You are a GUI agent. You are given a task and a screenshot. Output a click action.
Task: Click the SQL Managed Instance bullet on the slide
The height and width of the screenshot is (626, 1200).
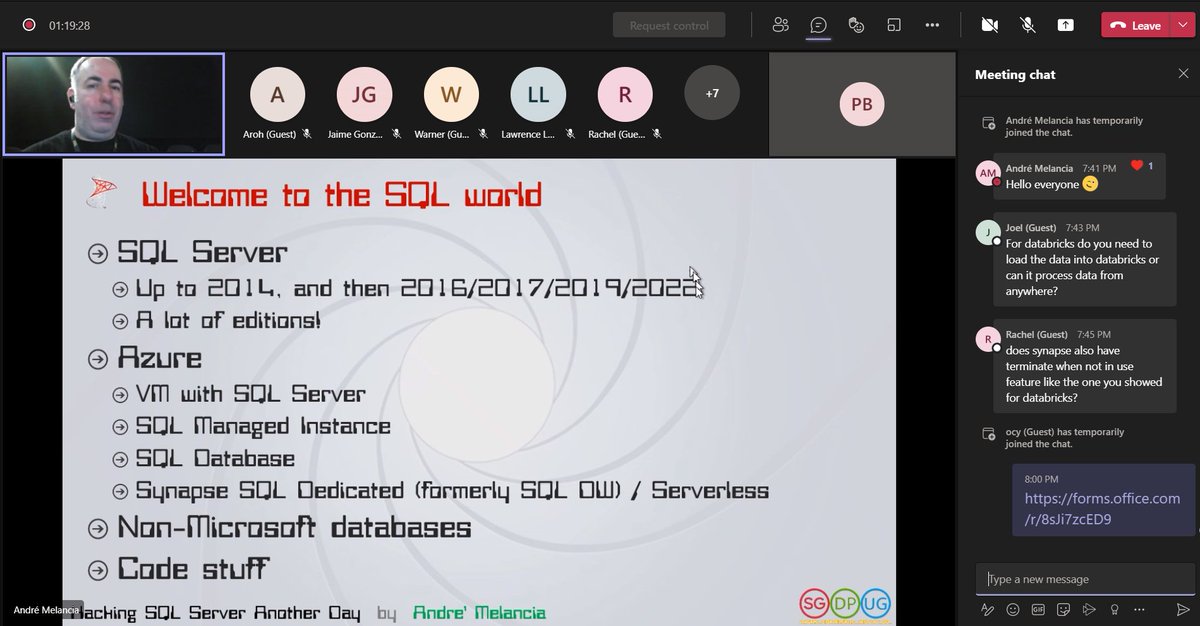pyautogui.click(x=263, y=427)
